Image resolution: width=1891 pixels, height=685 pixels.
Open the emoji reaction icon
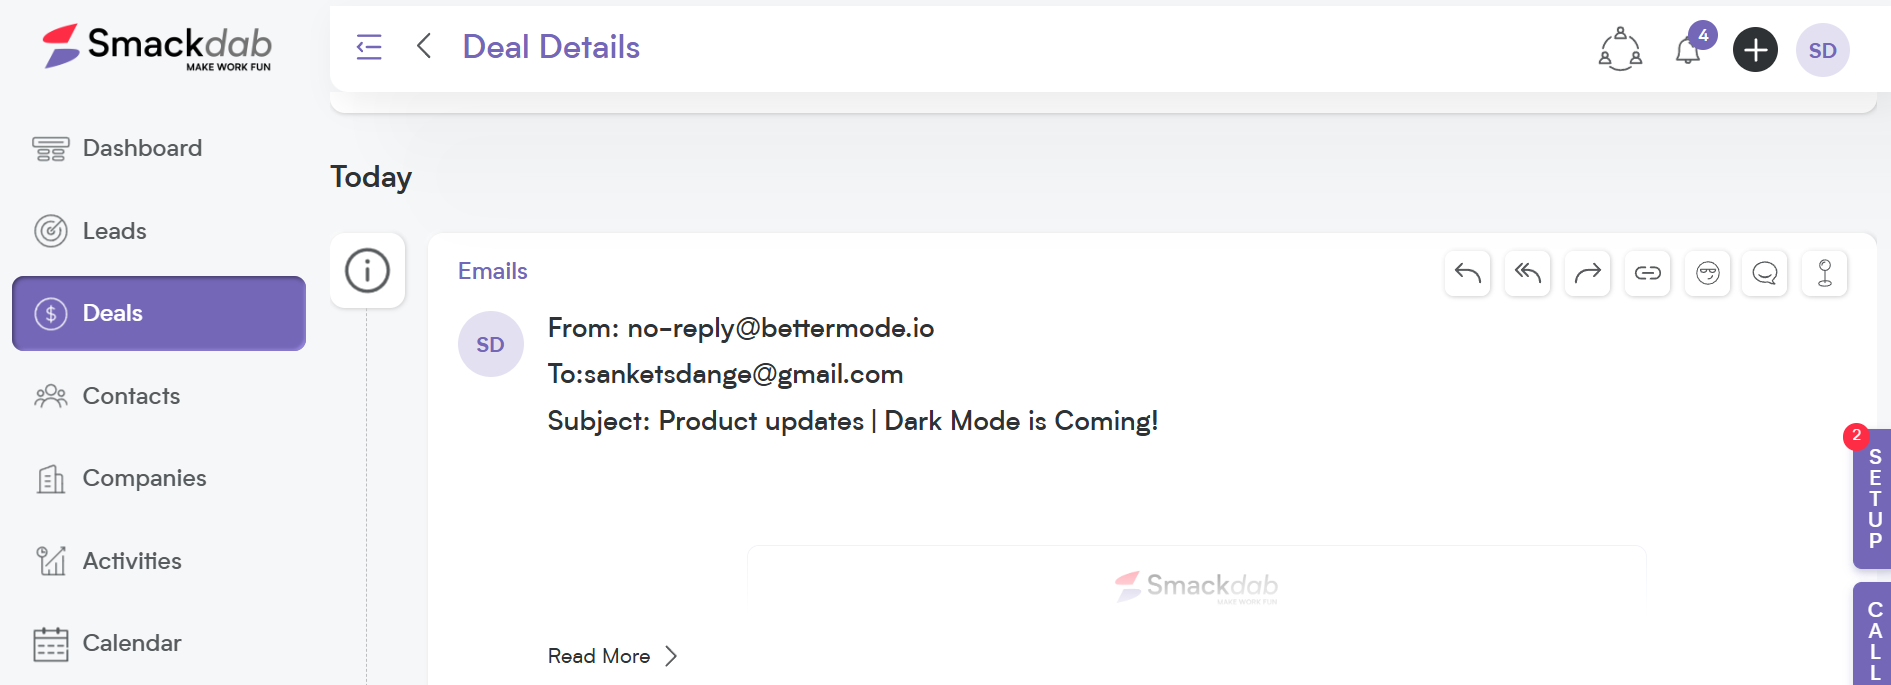point(1707,273)
